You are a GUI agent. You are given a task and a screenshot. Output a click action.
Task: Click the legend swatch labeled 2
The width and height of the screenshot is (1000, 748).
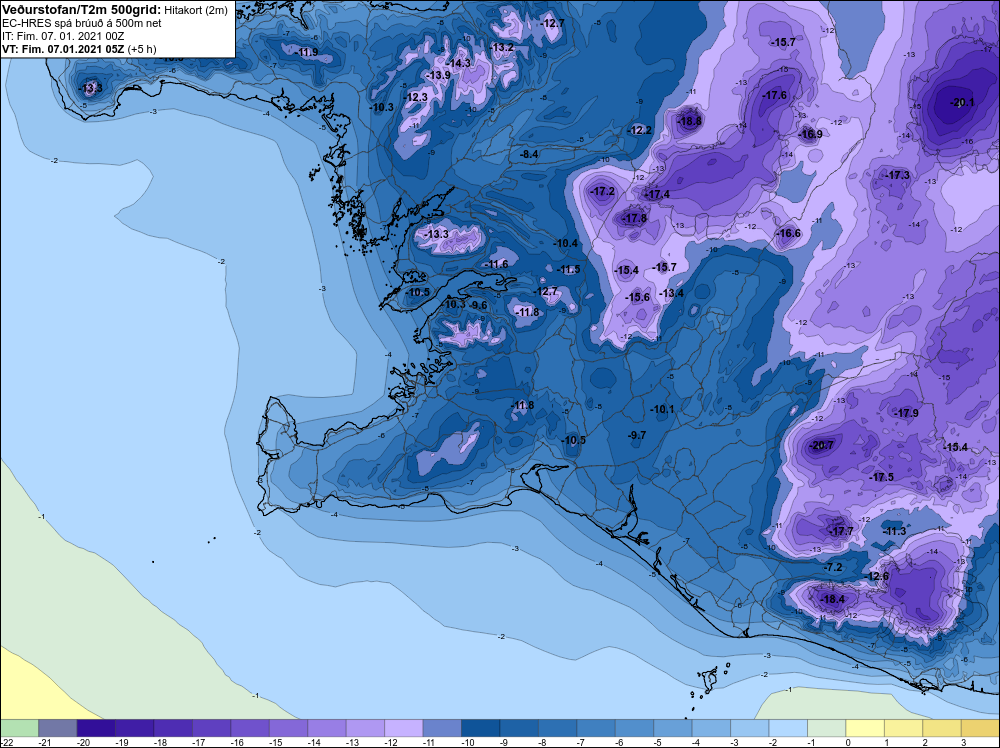(x=942, y=728)
